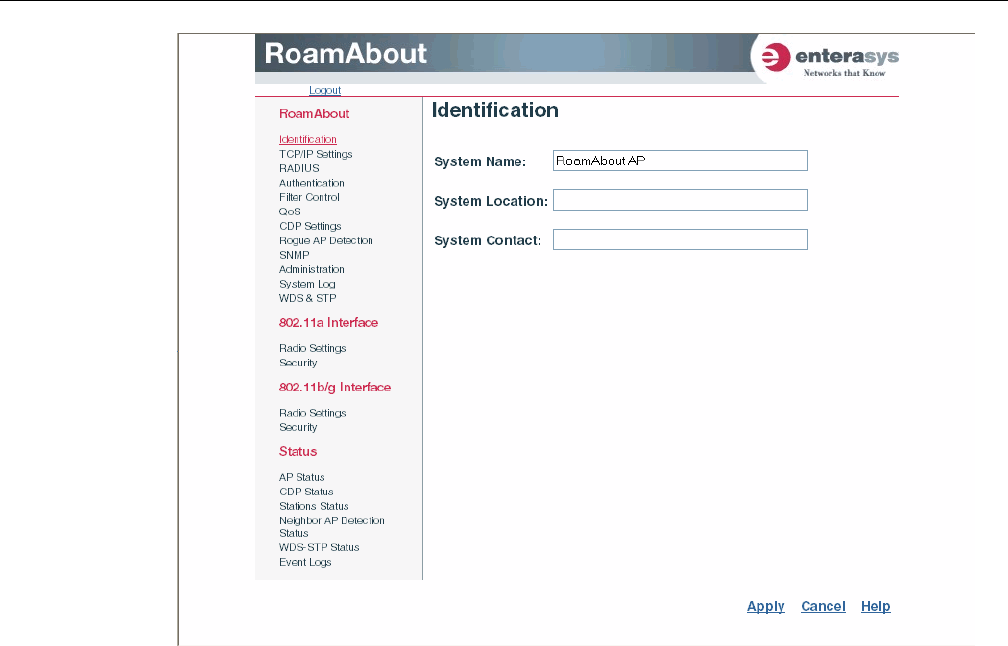This screenshot has width=1008, height=646.
Task: Click the System Name label
Action: [x=480, y=162]
